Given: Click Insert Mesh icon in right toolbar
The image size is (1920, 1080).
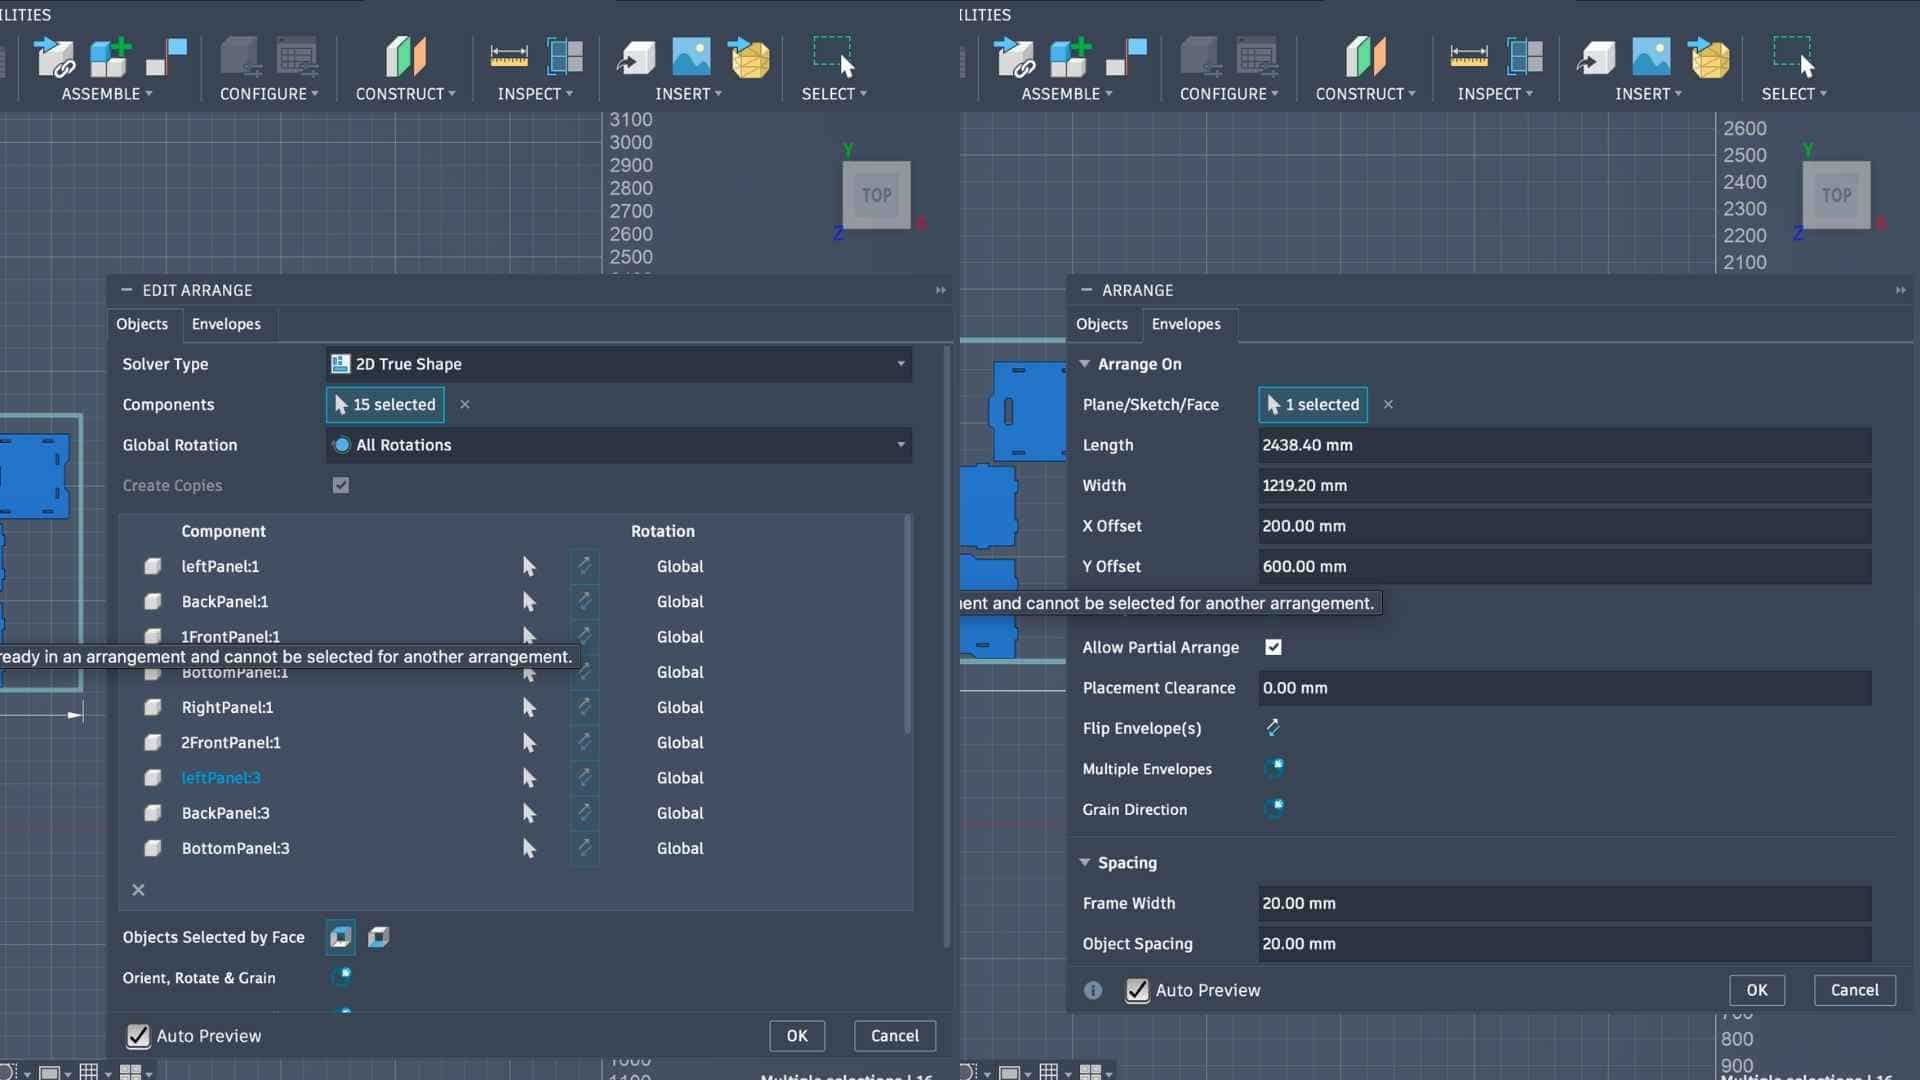Looking at the screenshot, I should (1709, 57).
